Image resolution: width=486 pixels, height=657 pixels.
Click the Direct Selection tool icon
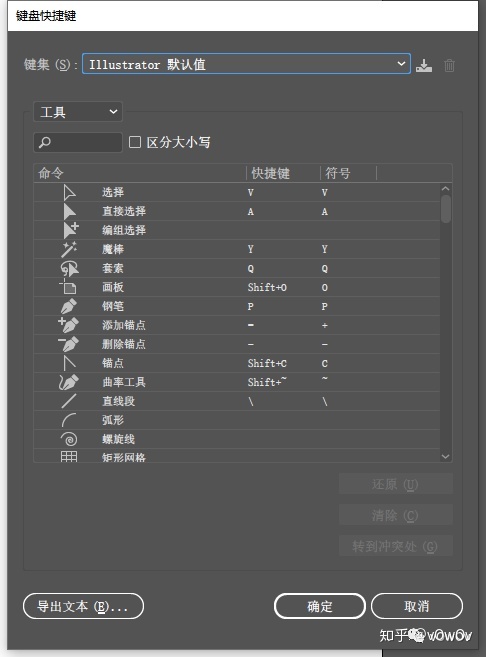69,211
